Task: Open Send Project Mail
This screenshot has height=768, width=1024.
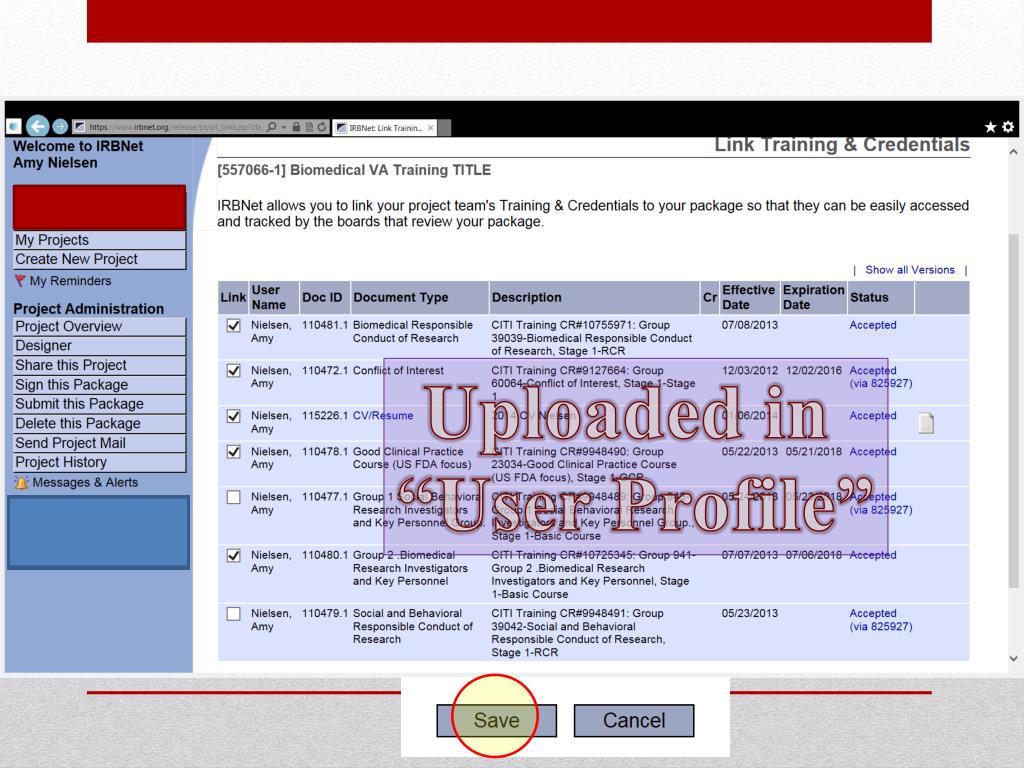Action: point(100,443)
